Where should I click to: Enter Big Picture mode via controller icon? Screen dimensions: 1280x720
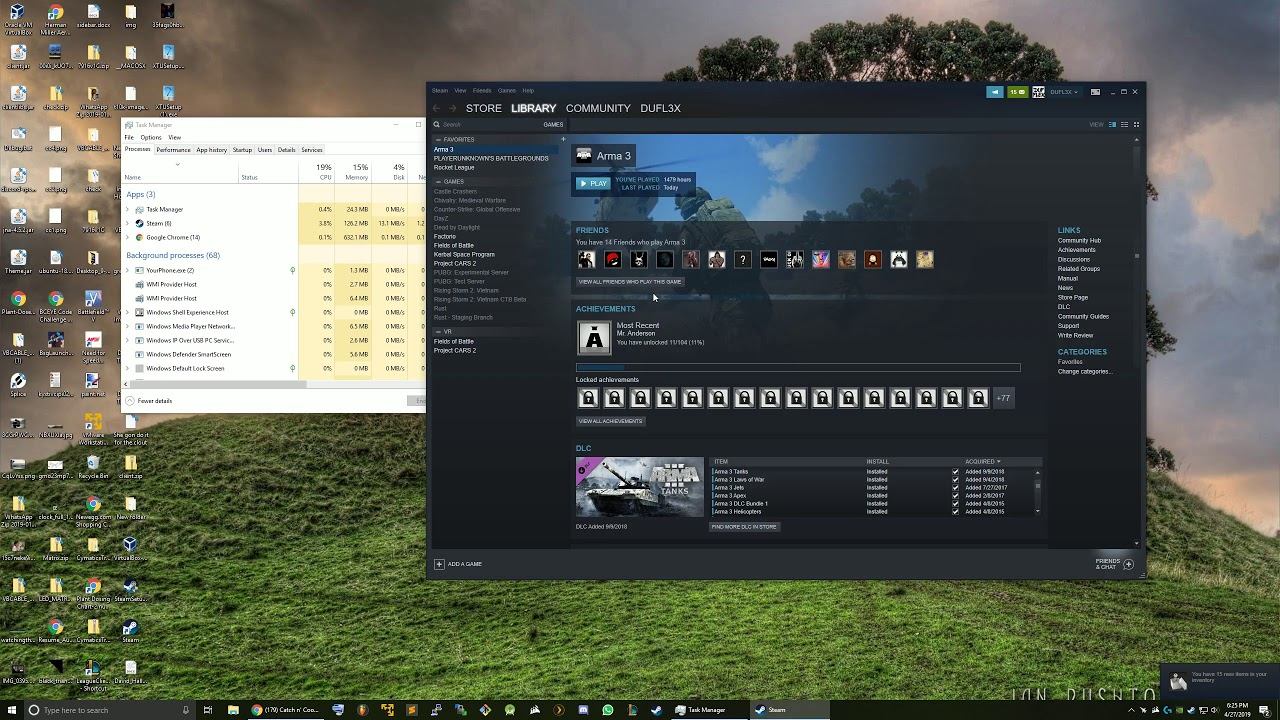click(1095, 92)
